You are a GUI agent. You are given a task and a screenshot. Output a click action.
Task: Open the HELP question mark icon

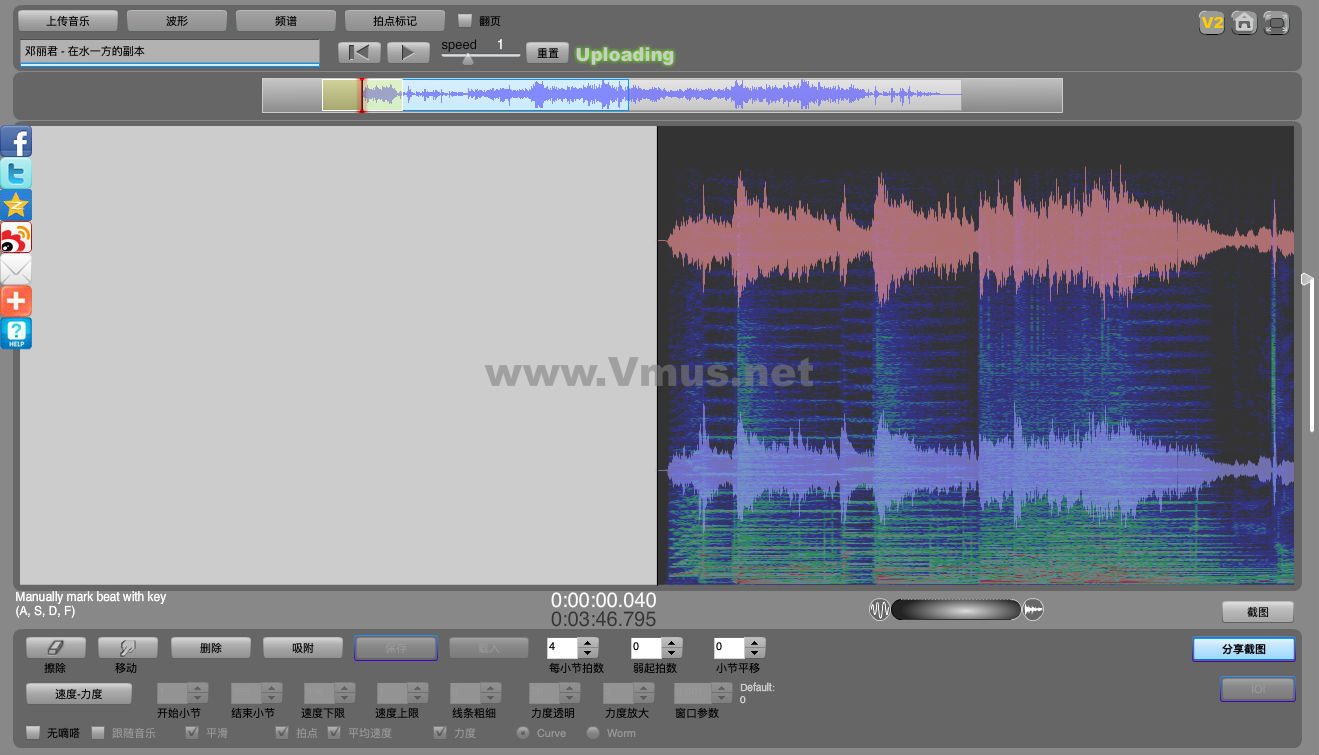tap(16, 334)
